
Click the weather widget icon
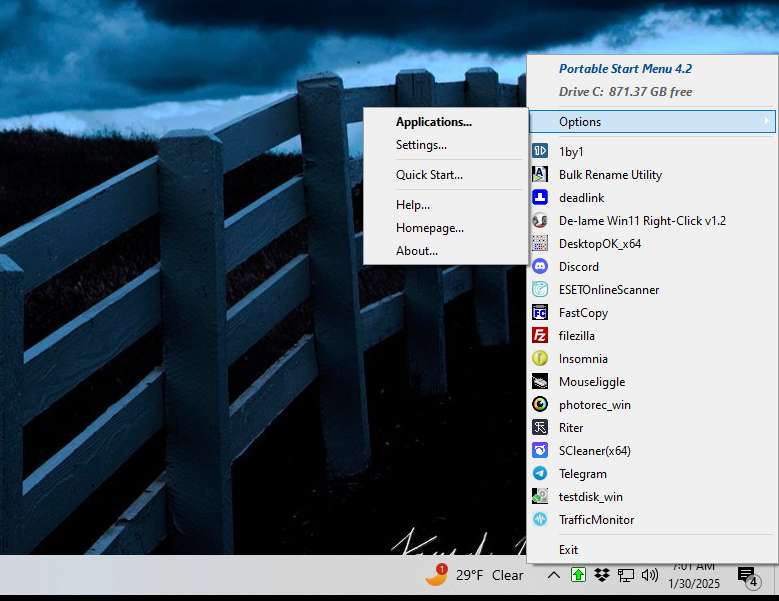click(x=436, y=575)
